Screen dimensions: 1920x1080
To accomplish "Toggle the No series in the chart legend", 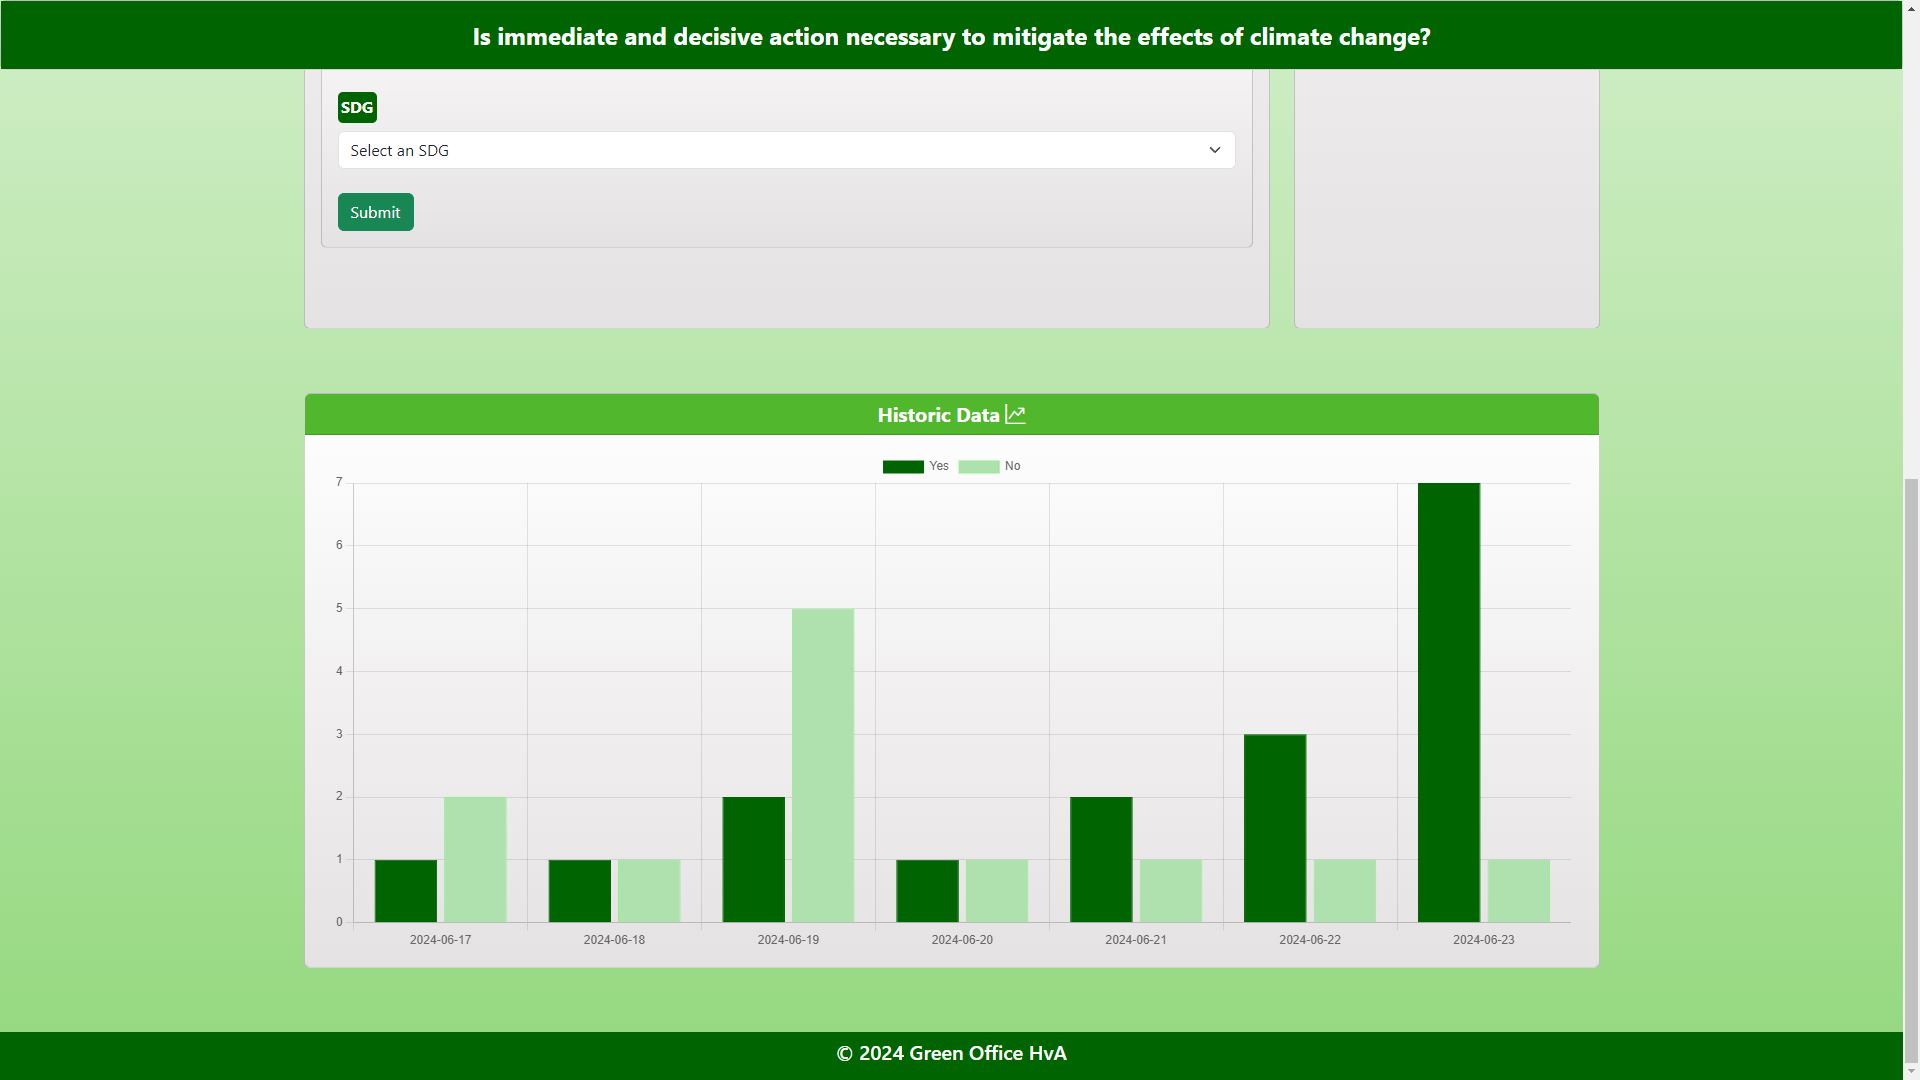I will [x=997, y=465].
